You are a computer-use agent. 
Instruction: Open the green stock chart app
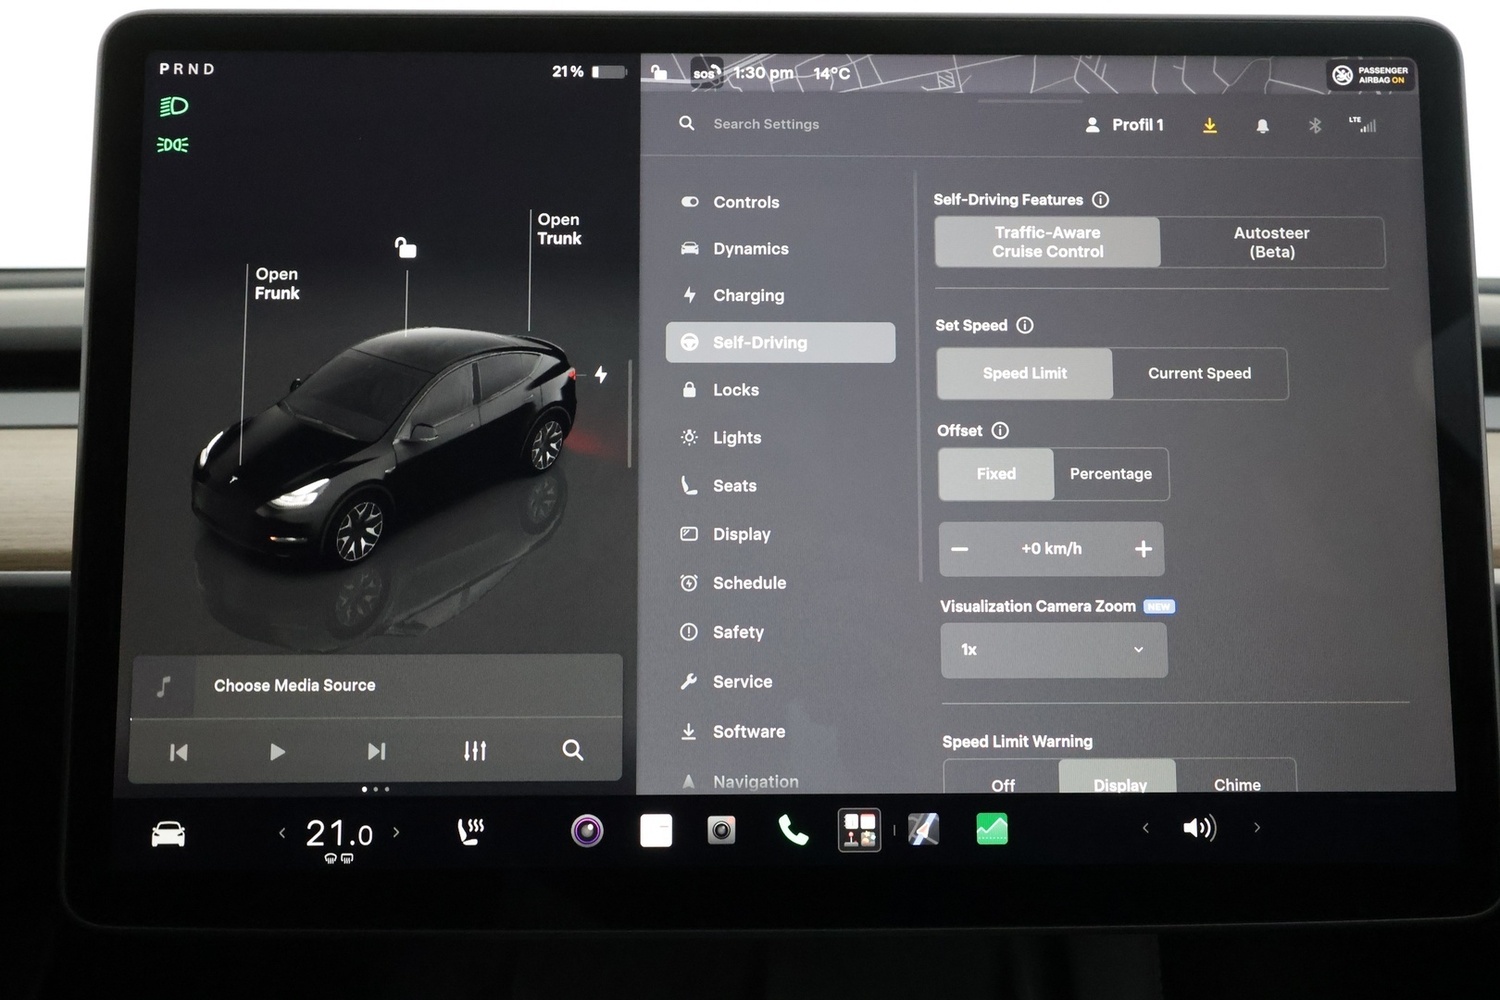coord(992,829)
